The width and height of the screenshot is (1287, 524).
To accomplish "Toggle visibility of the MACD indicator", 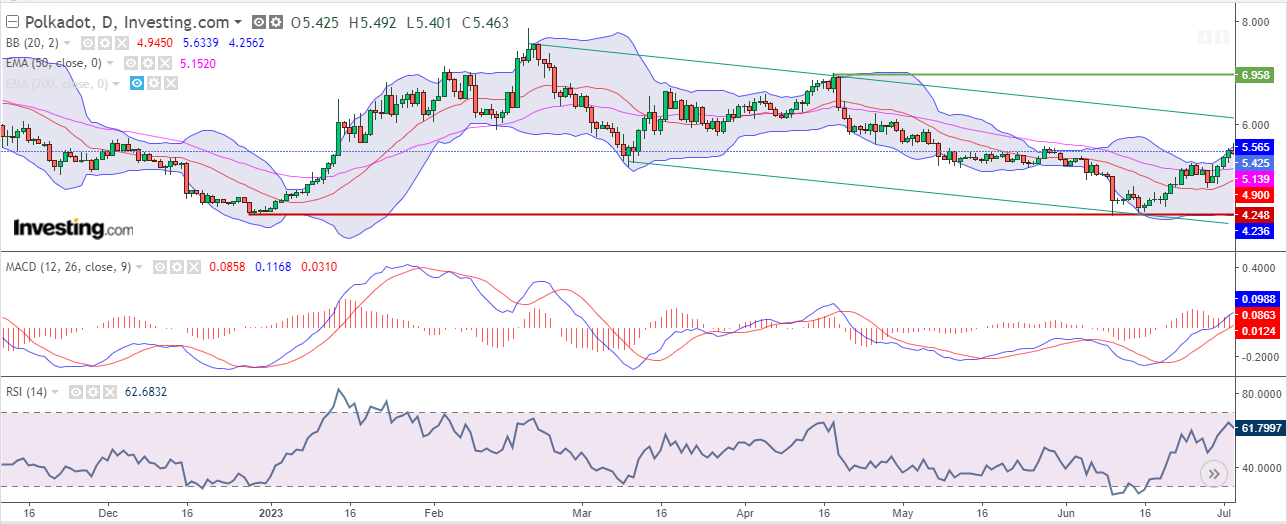I will tap(160, 267).
